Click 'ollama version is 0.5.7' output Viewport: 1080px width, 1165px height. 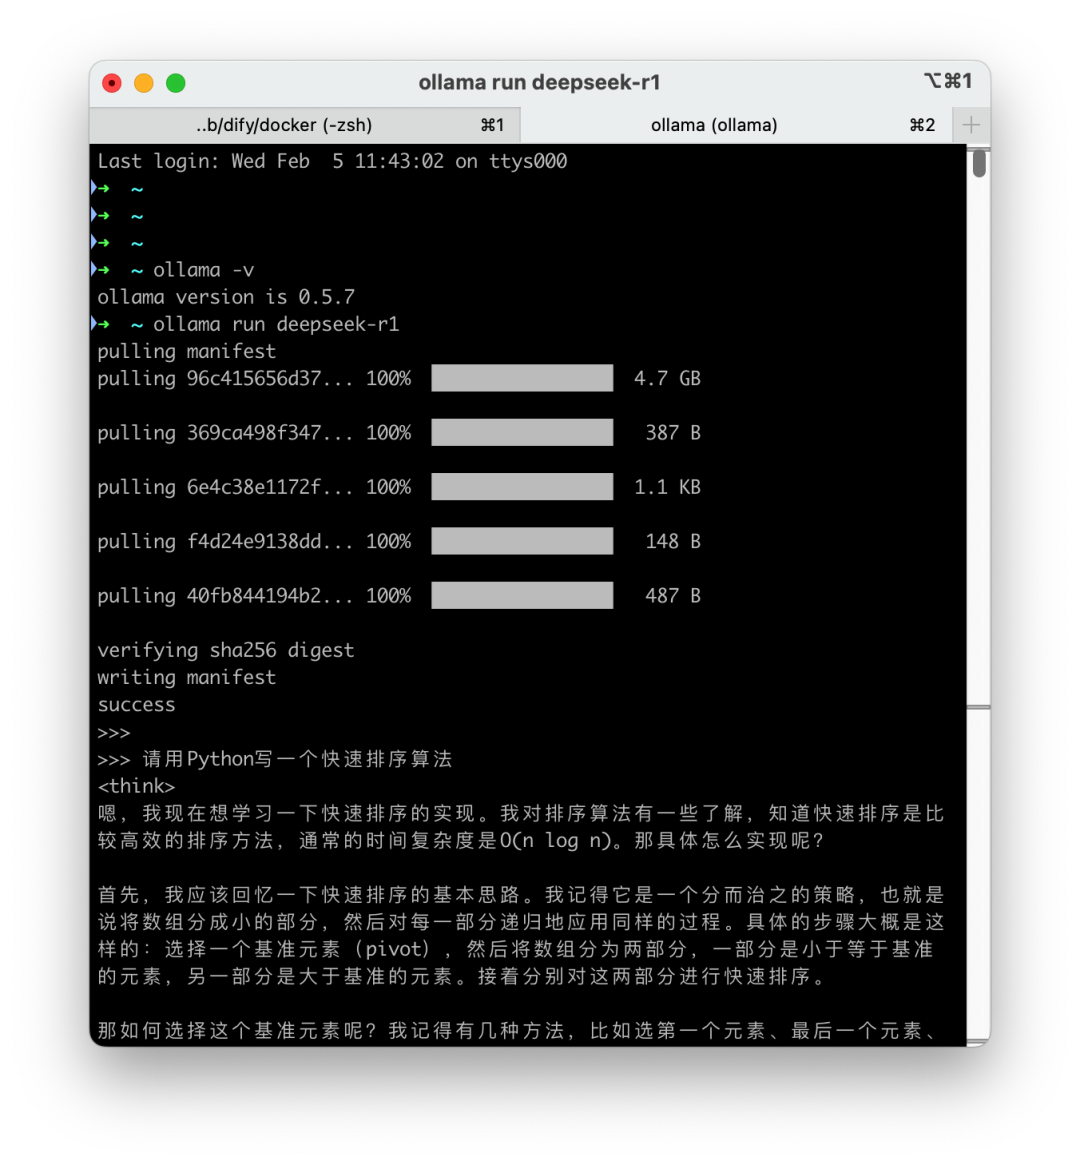tap(226, 297)
